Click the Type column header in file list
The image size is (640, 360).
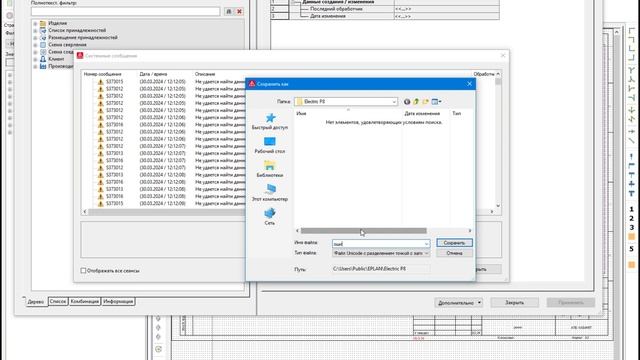click(457, 113)
